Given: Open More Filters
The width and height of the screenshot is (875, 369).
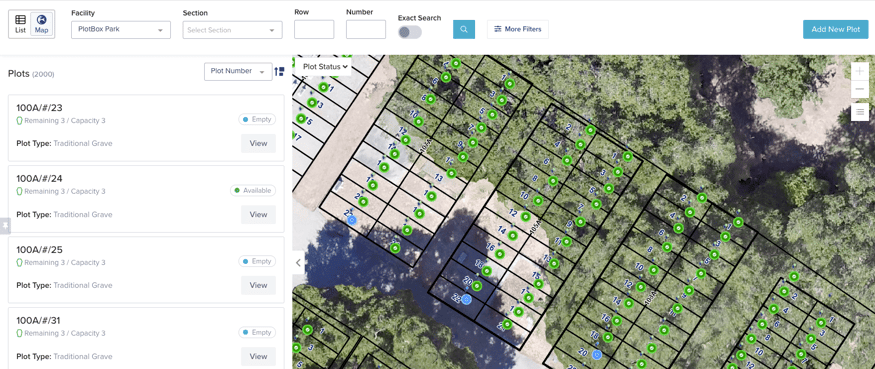Looking at the screenshot, I should (518, 29).
